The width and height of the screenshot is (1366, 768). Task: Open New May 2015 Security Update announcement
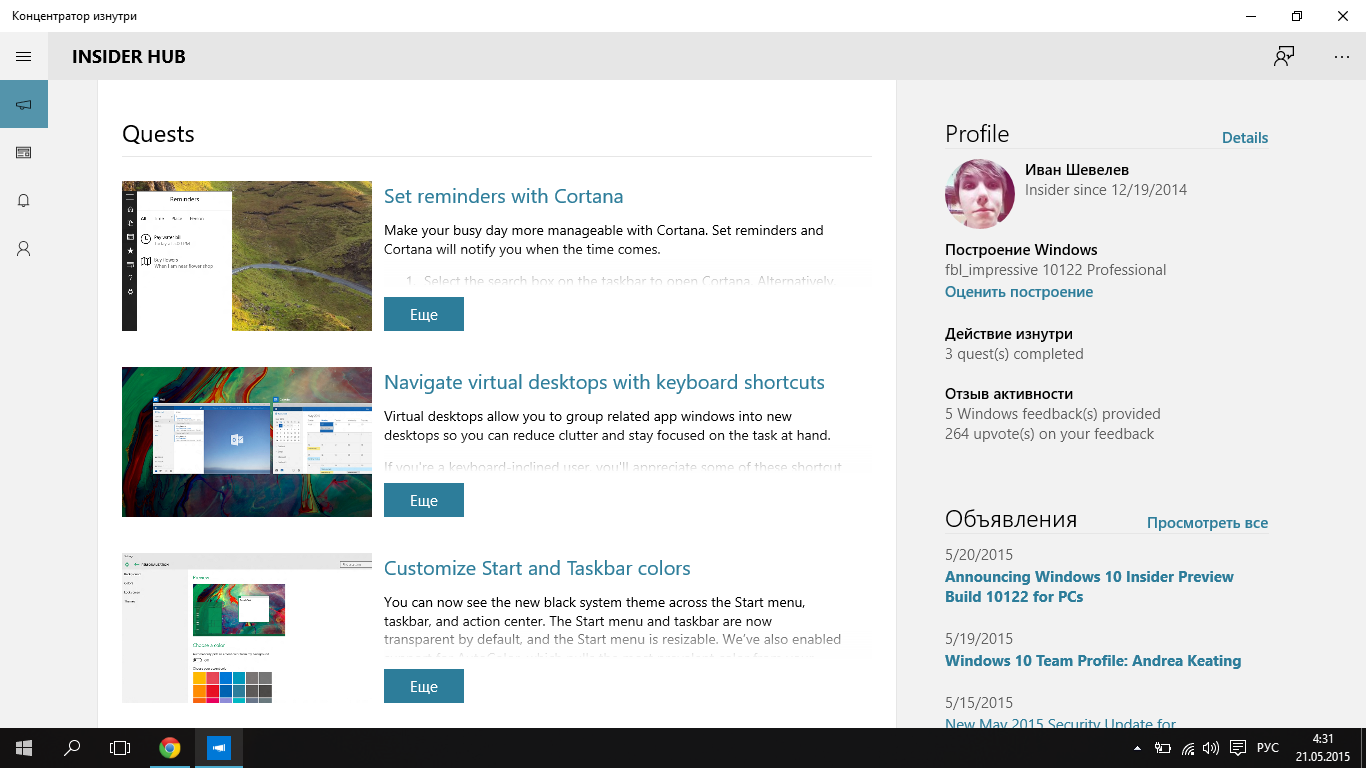(x=1060, y=722)
